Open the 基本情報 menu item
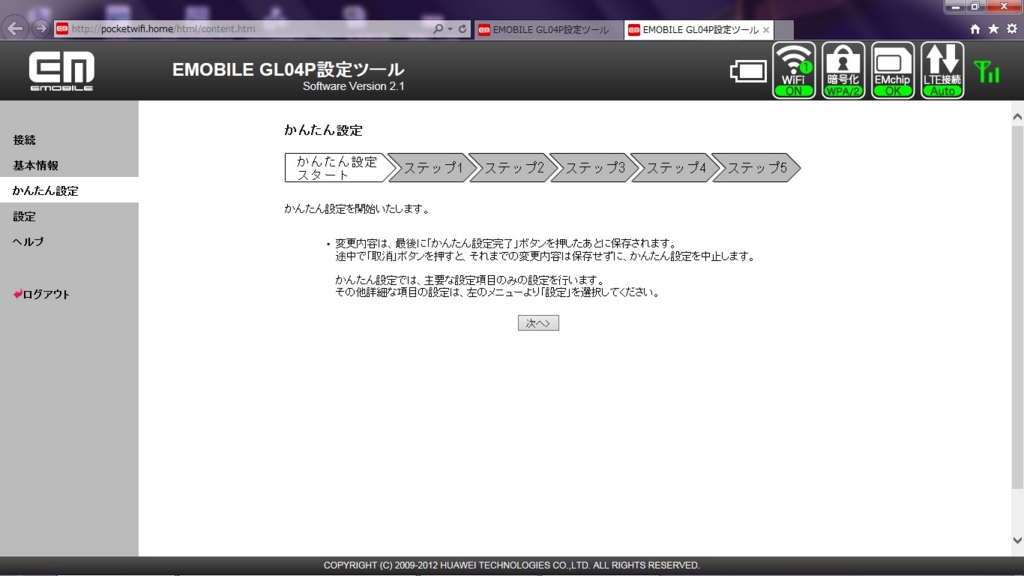Viewport: 1024px width, 576px height. [36, 165]
